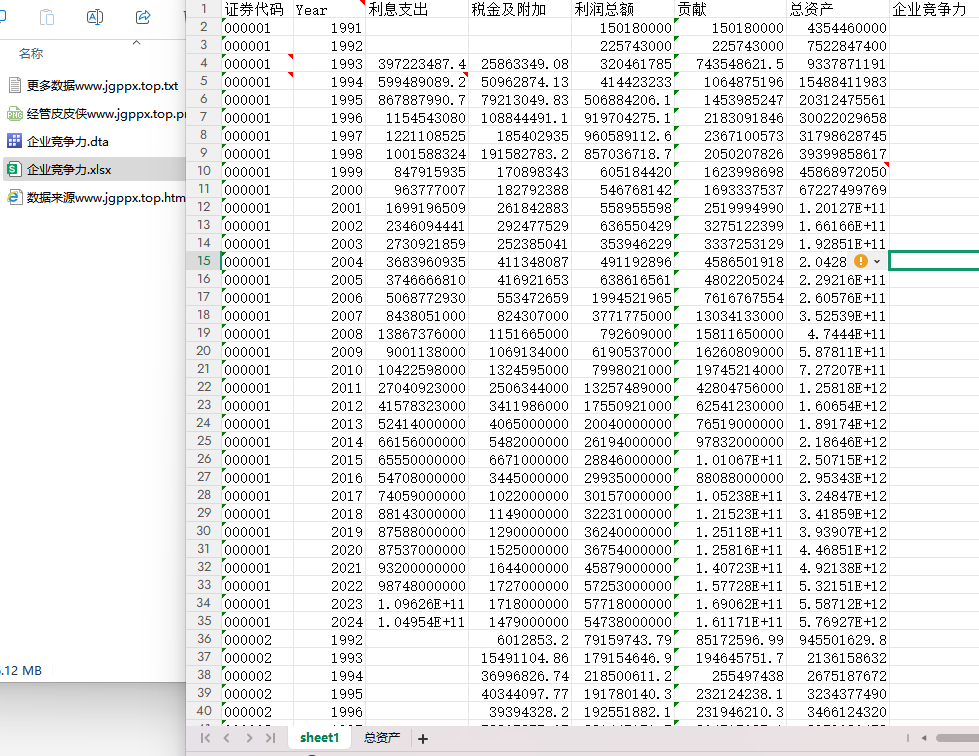This screenshot has width=979, height=756.
Task: Click the cell with value 397223487.4
Action: [x=417, y=64]
